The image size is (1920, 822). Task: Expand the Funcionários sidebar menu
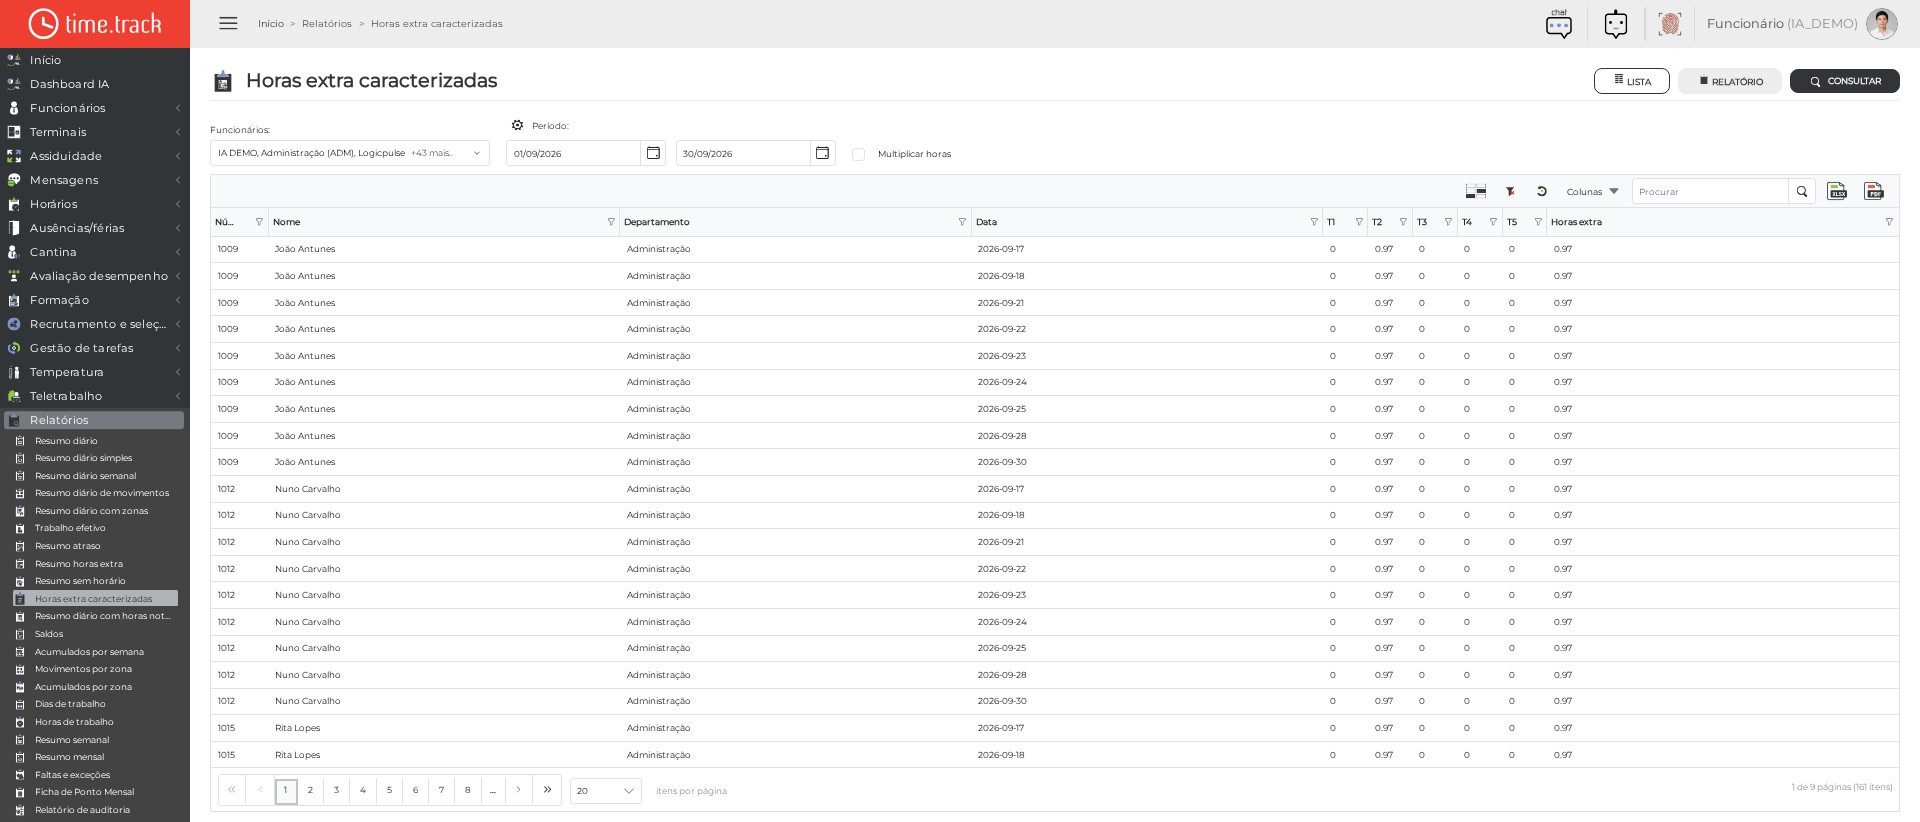point(95,108)
